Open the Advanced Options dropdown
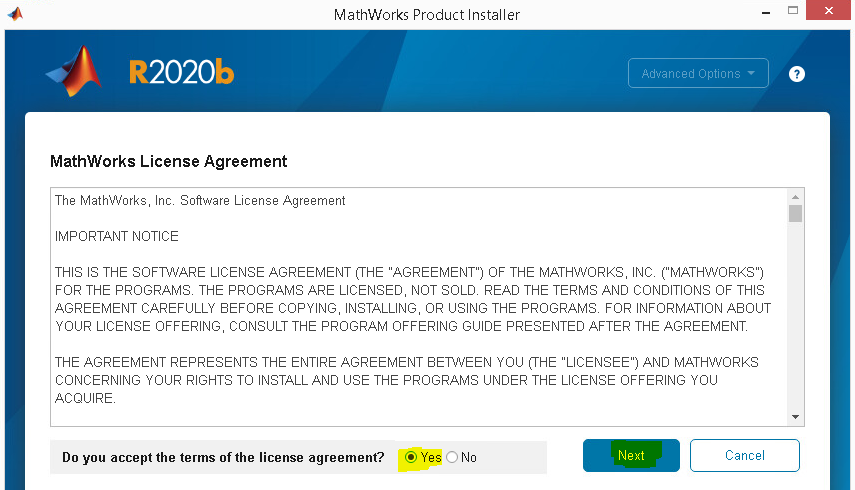The height and width of the screenshot is (490, 855). (x=698, y=73)
